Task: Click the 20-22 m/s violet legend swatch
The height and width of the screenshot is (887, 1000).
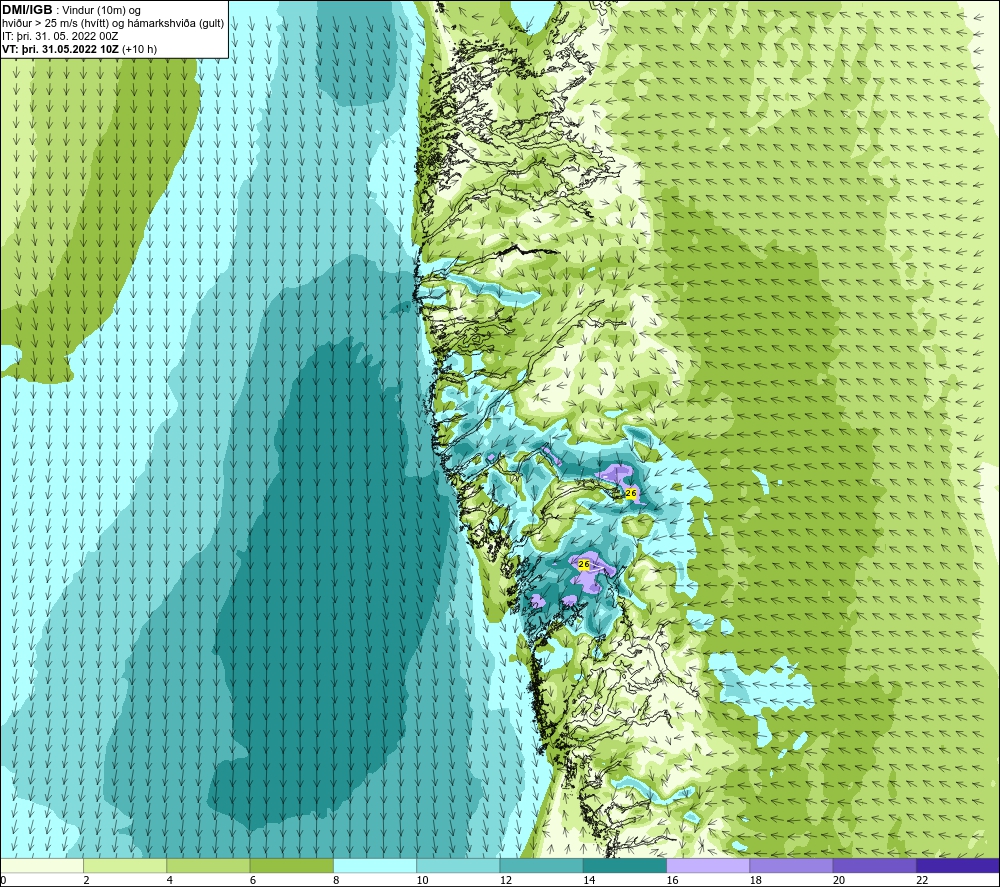Action: pyautogui.click(x=874, y=865)
